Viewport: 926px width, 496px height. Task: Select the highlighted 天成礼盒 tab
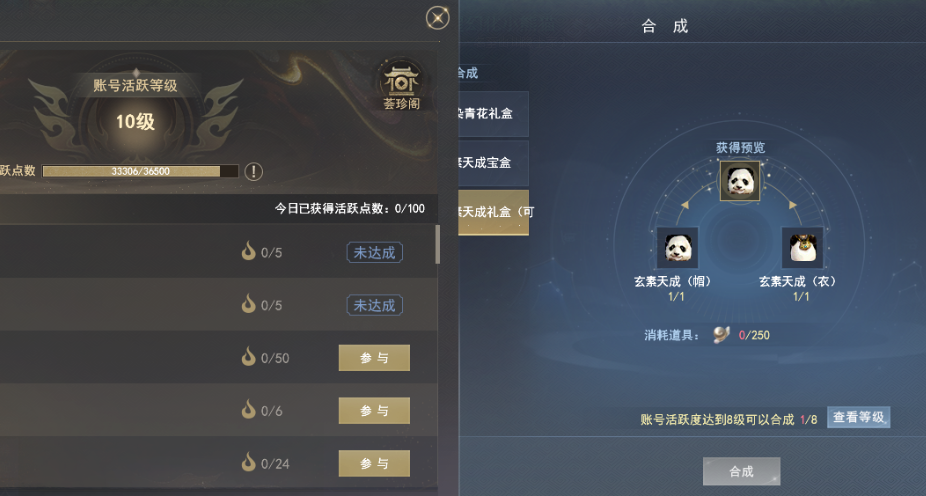pyautogui.click(x=493, y=212)
